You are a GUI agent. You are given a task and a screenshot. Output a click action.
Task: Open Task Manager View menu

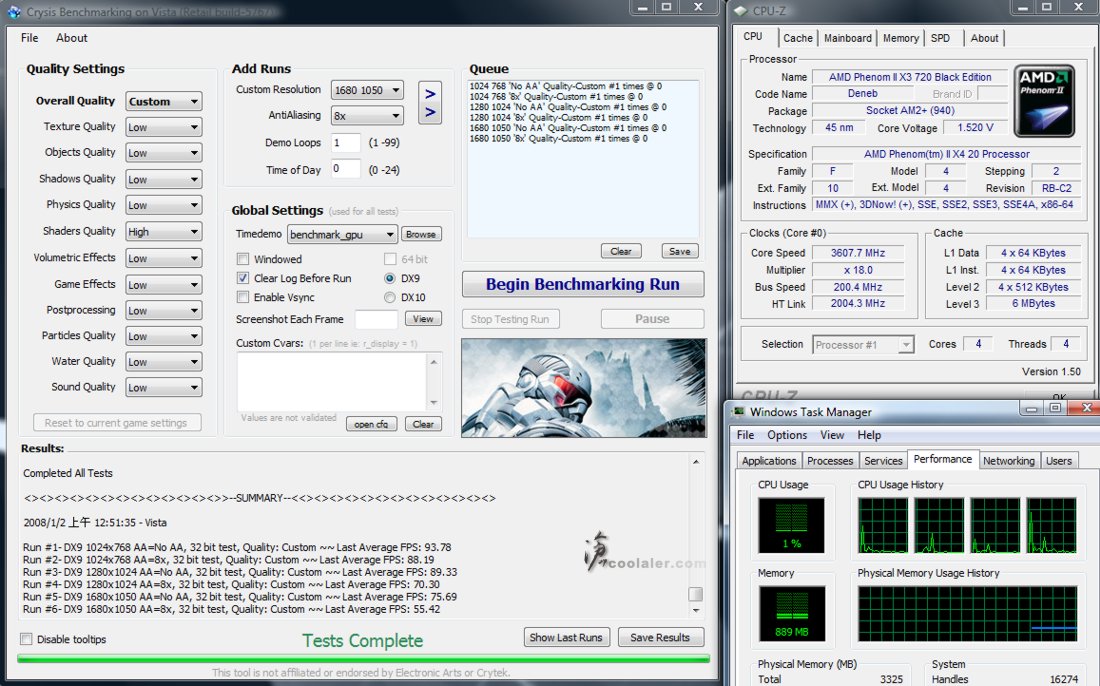[832, 435]
